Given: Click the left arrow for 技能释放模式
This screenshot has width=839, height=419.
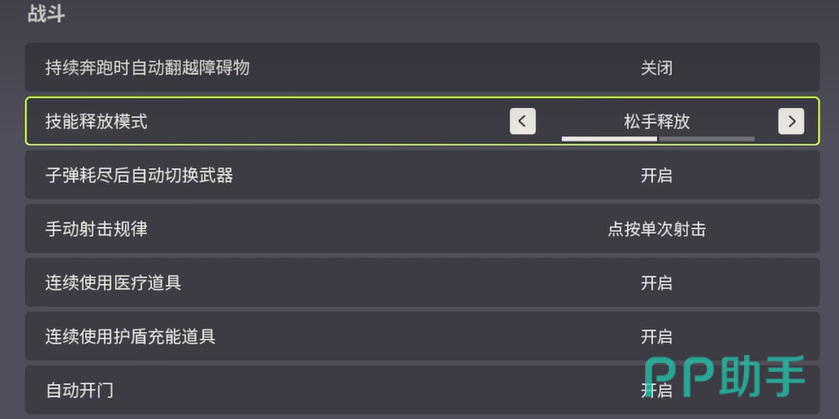Looking at the screenshot, I should pos(522,122).
